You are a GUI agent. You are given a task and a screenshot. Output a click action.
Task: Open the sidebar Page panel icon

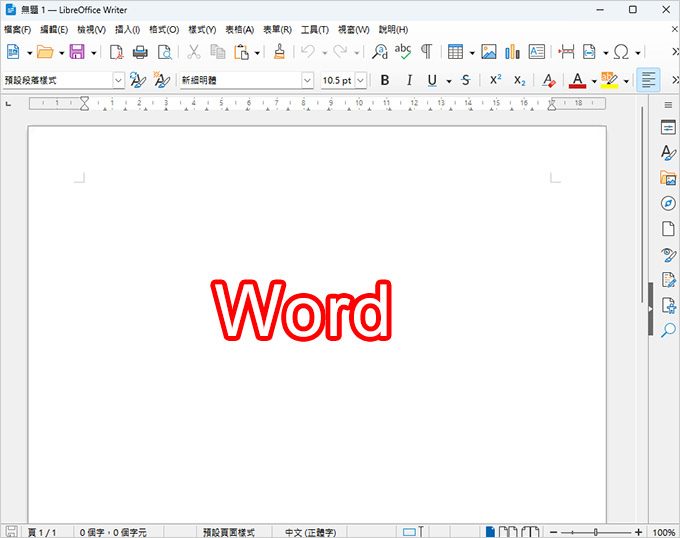click(x=668, y=228)
